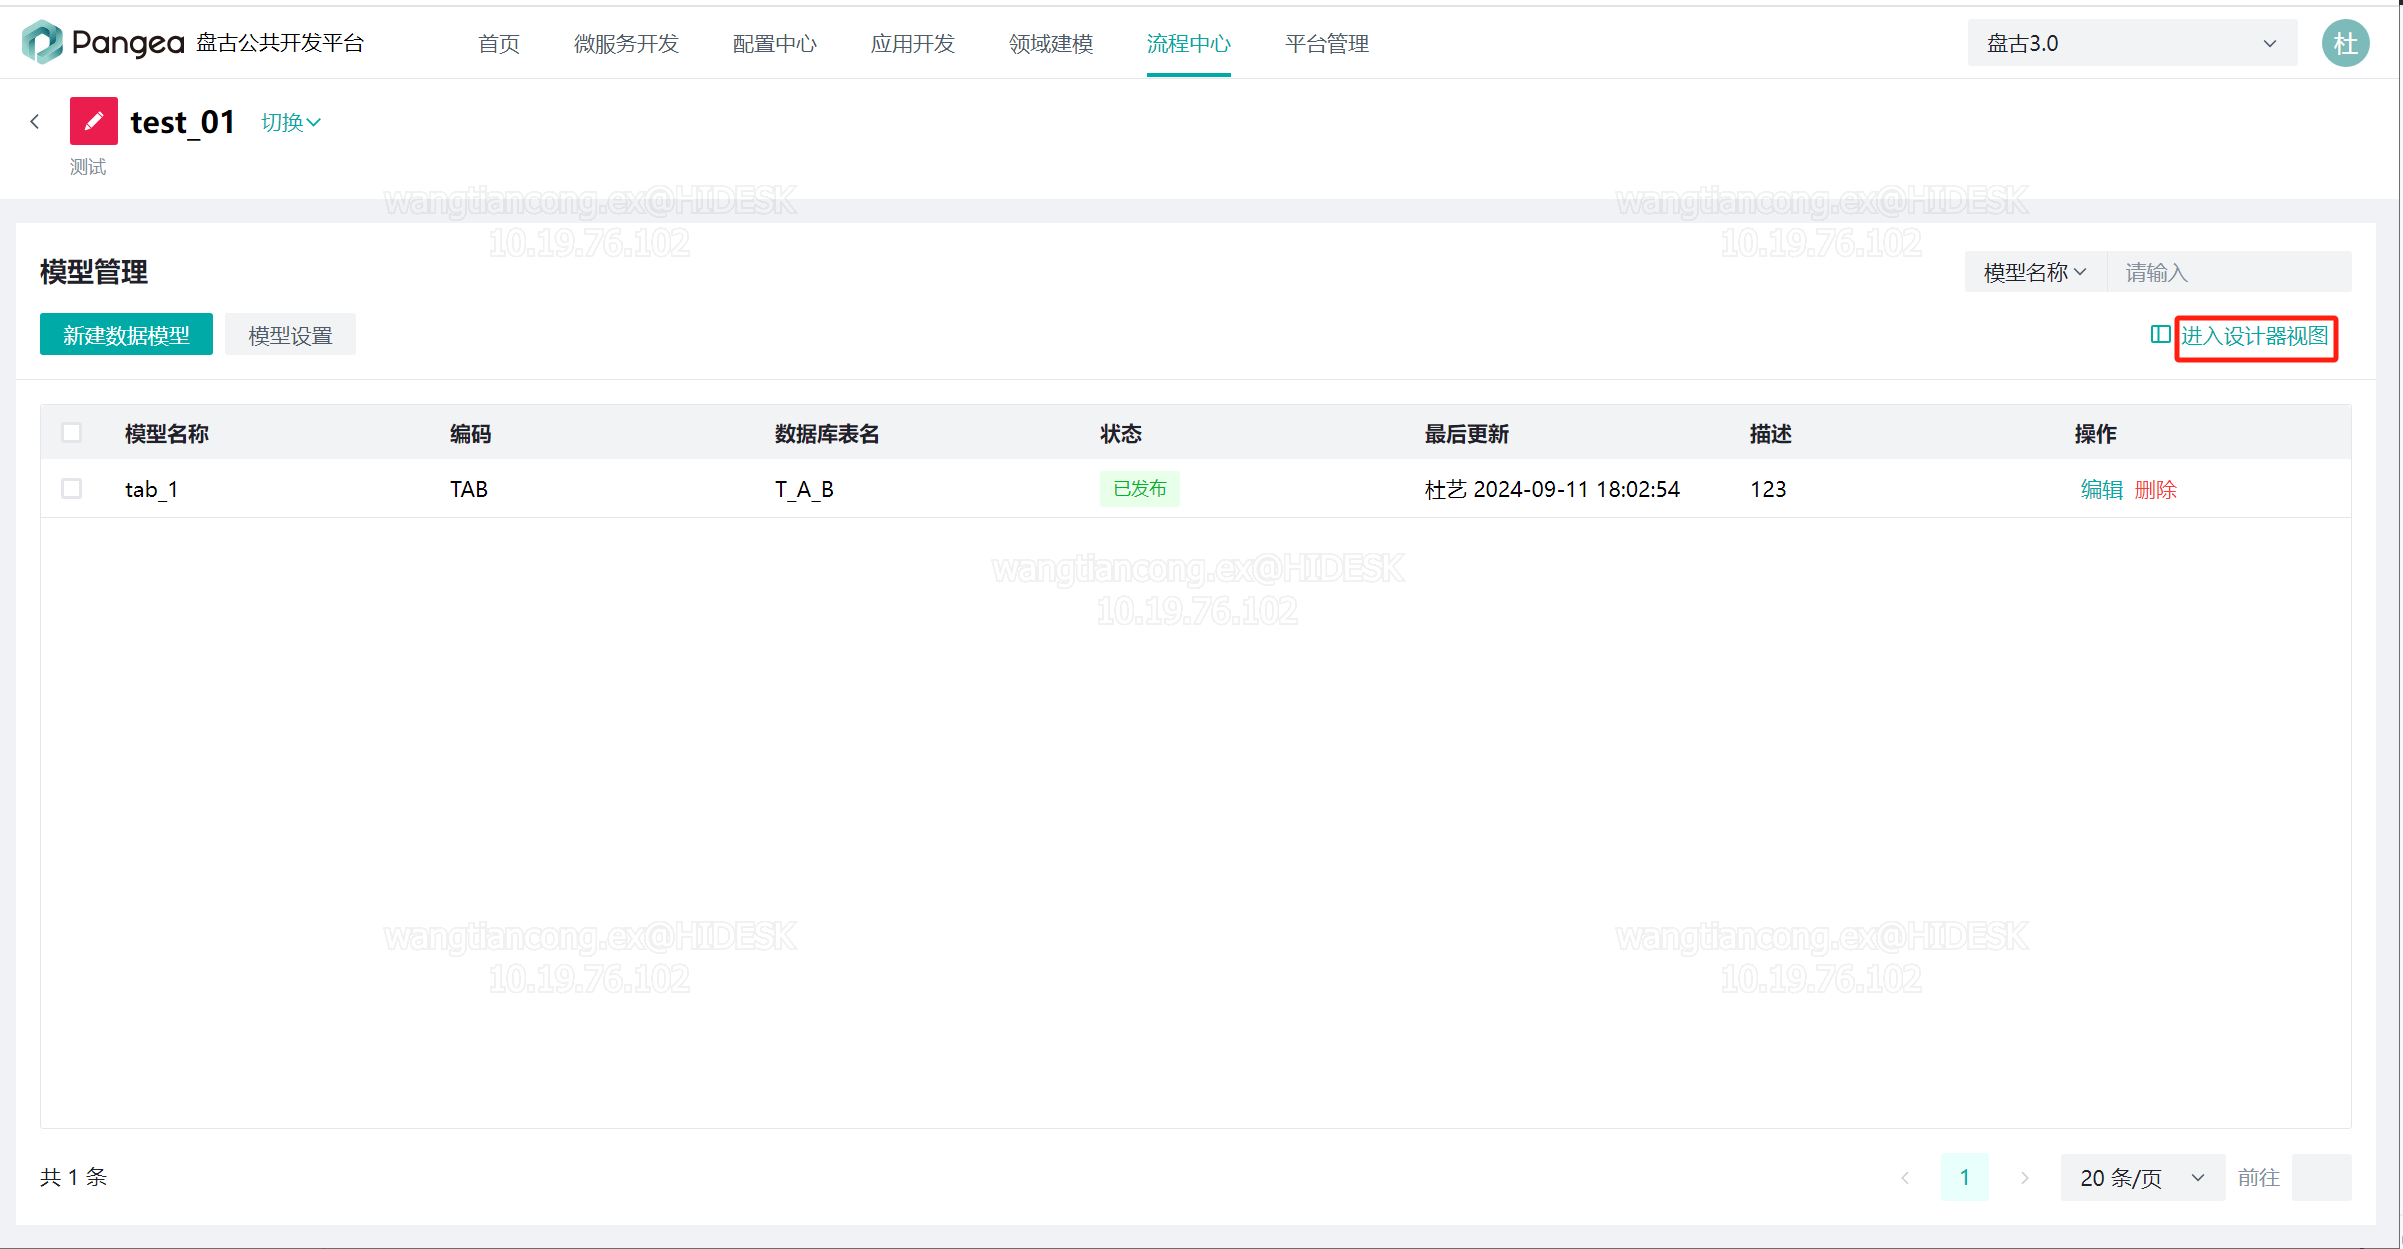Click the 描述 column header
This screenshot has width=2403, height=1249.
coord(1770,433)
